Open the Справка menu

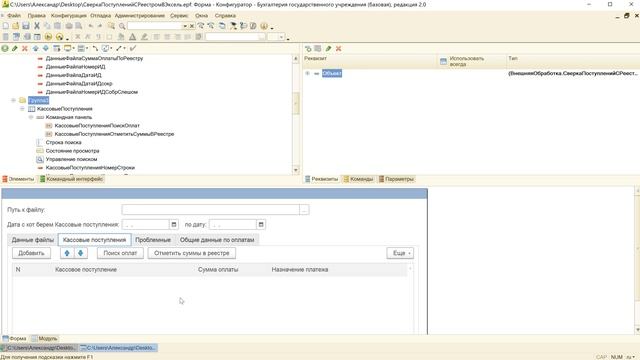pyautogui.click(x=225, y=16)
